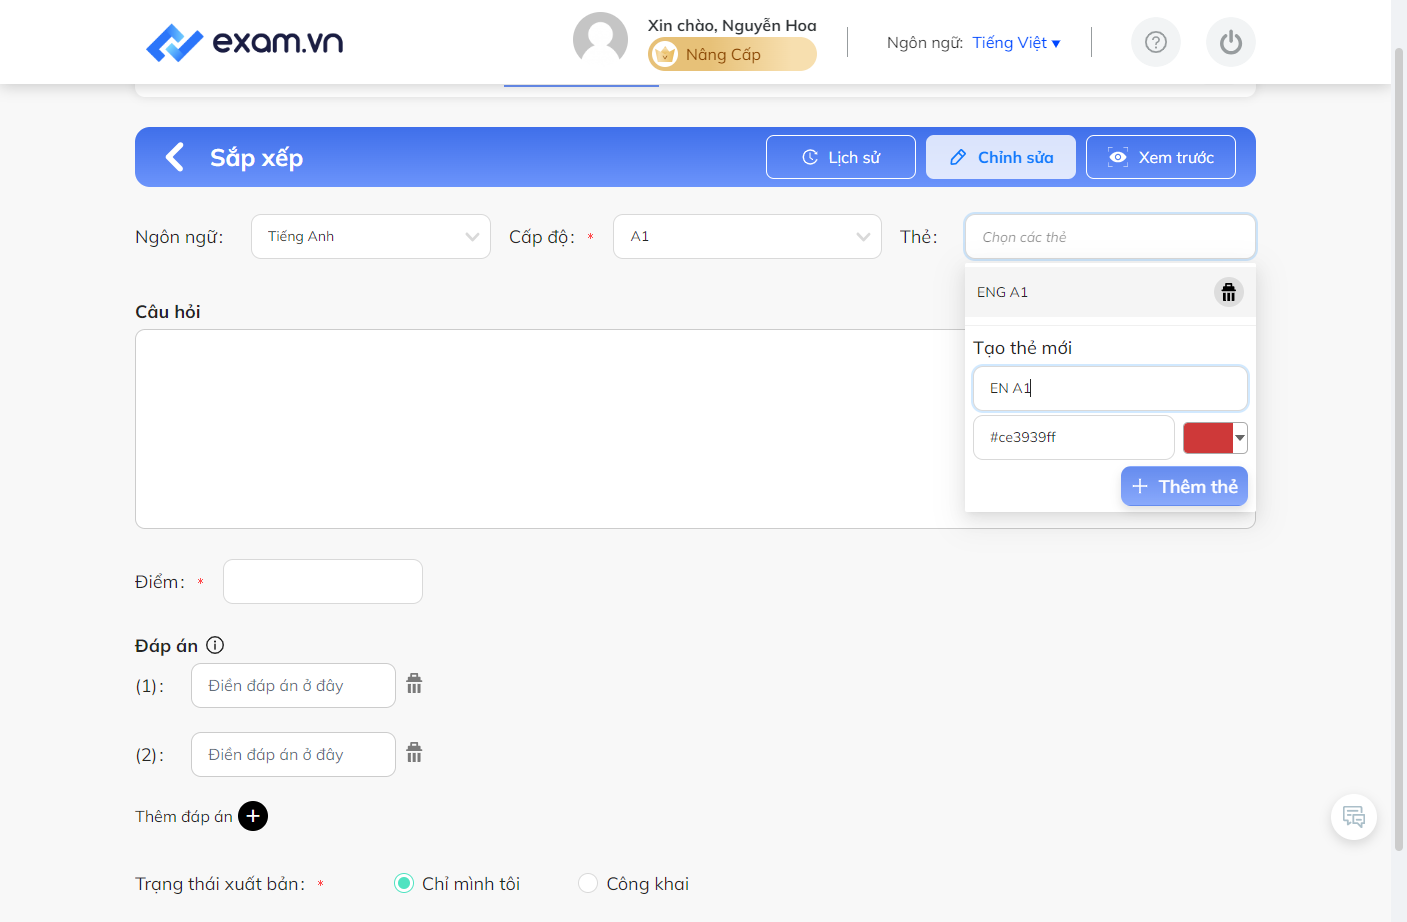The width and height of the screenshot is (1407, 922).
Task: Click the exam.vn logo
Action: point(244,42)
